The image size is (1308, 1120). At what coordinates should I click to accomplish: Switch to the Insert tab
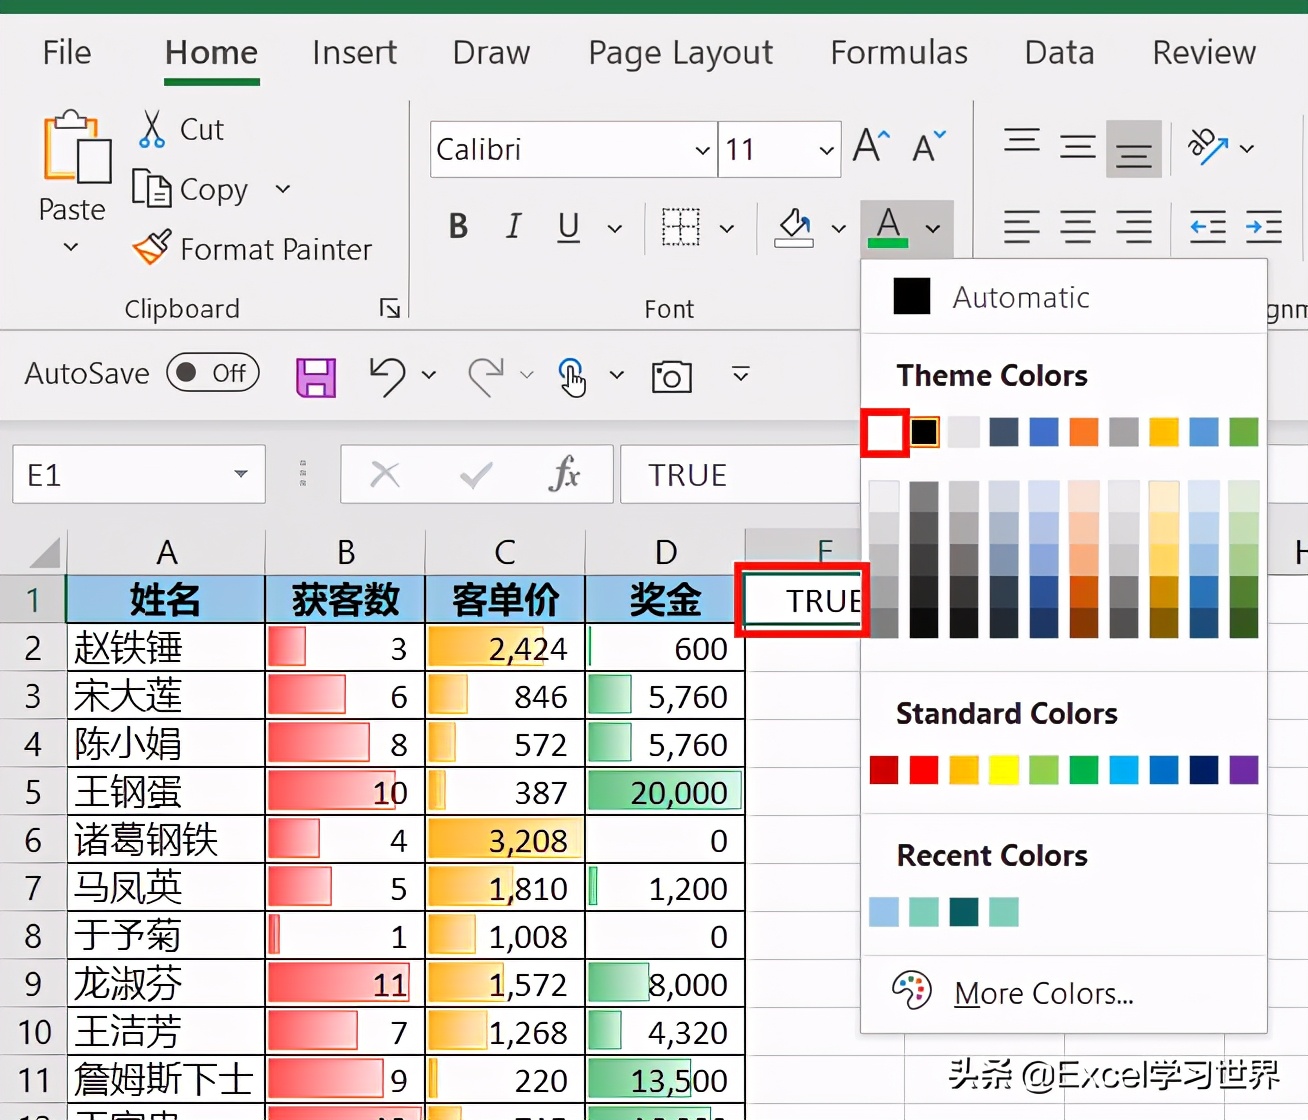pos(354,52)
